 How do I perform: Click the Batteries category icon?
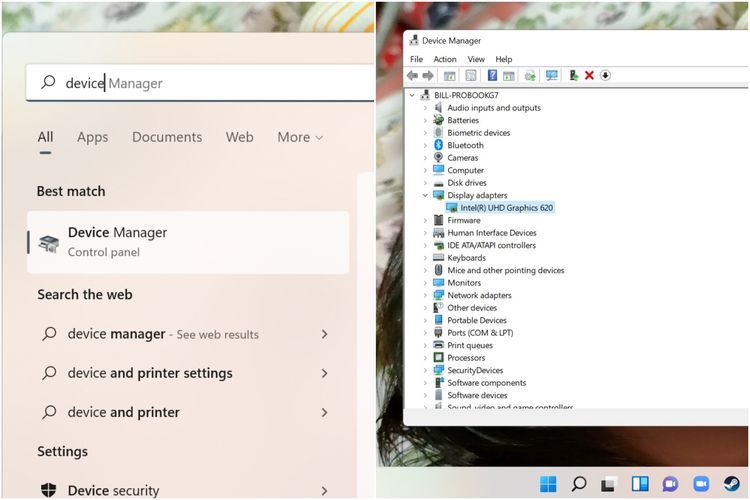pyautogui.click(x=438, y=120)
